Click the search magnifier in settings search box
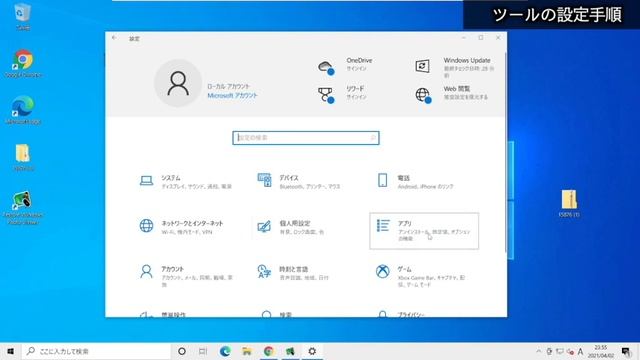Screen dimensions: 640x360 point(373,138)
